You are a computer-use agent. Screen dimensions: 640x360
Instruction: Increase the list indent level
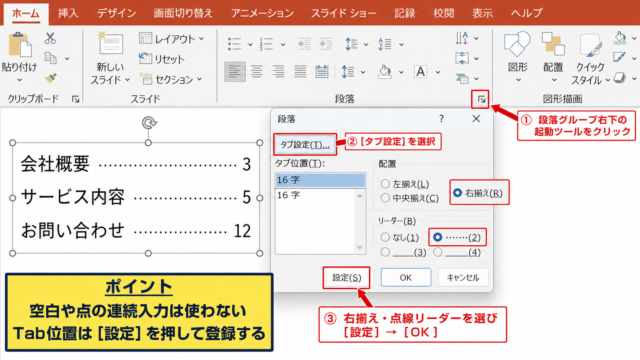(326, 44)
